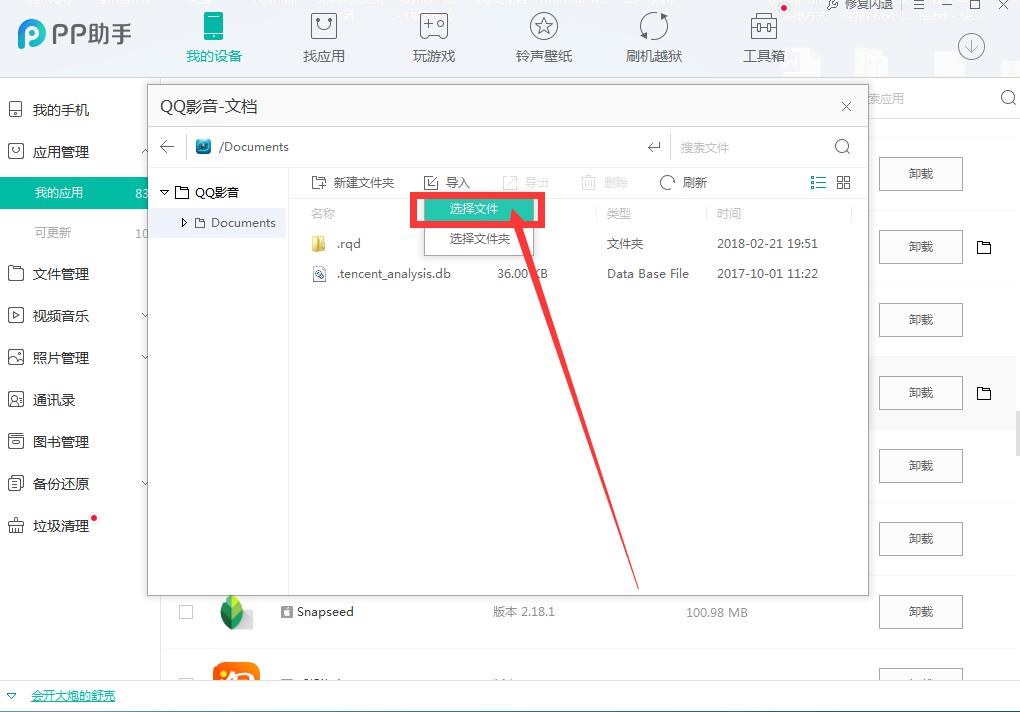Switch to list view icon
This screenshot has width=1020, height=712.
(x=818, y=183)
